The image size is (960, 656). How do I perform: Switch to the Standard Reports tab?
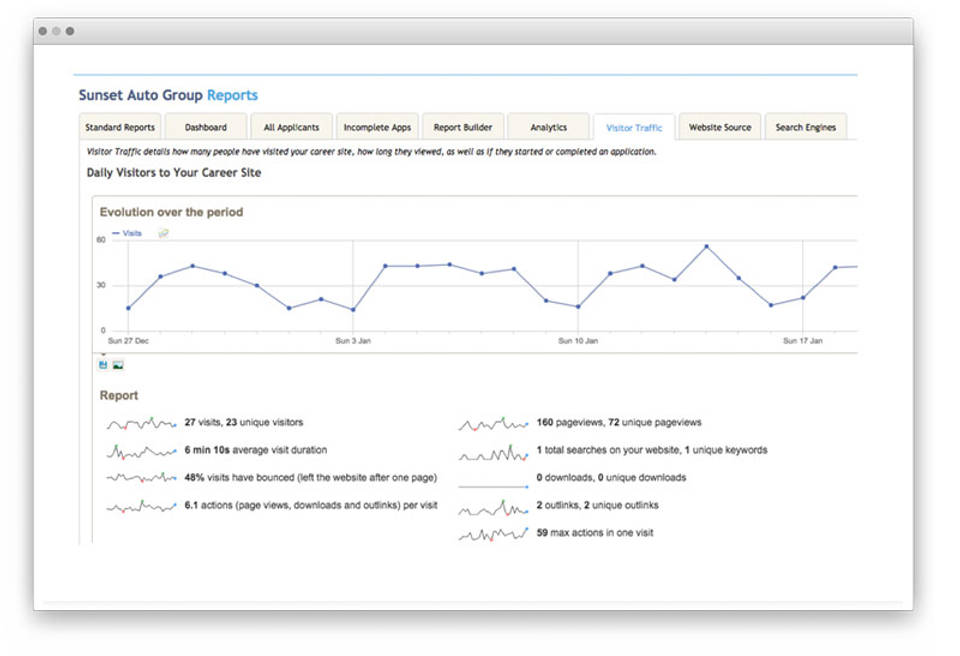(120, 128)
